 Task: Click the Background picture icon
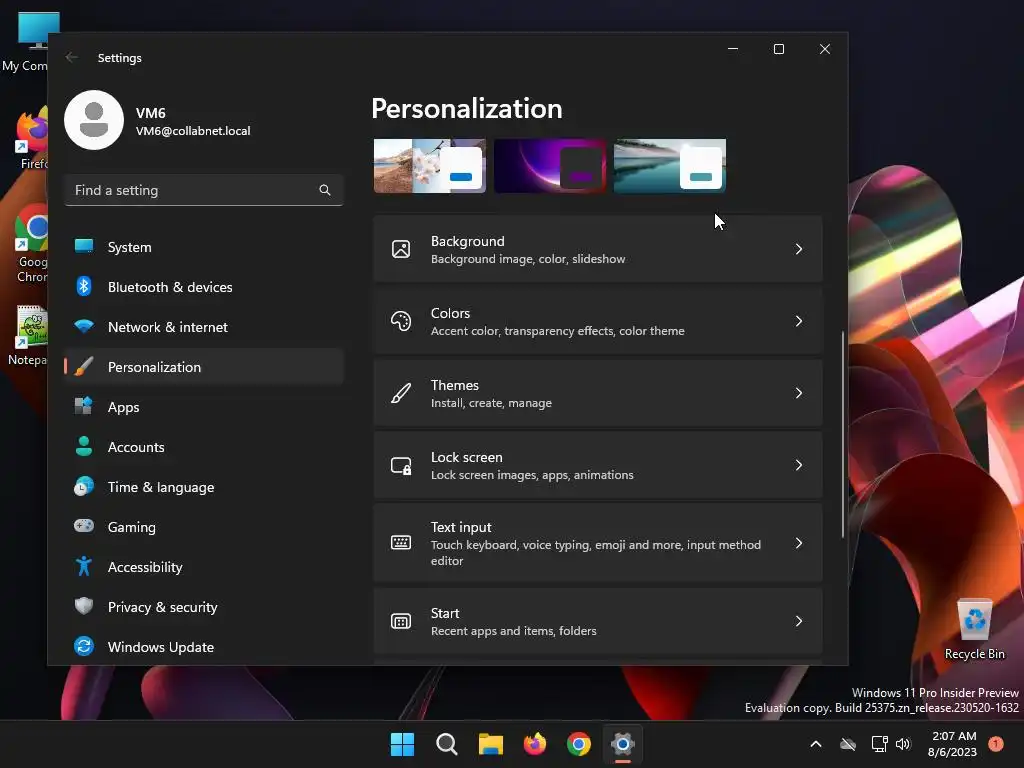click(401, 249)
